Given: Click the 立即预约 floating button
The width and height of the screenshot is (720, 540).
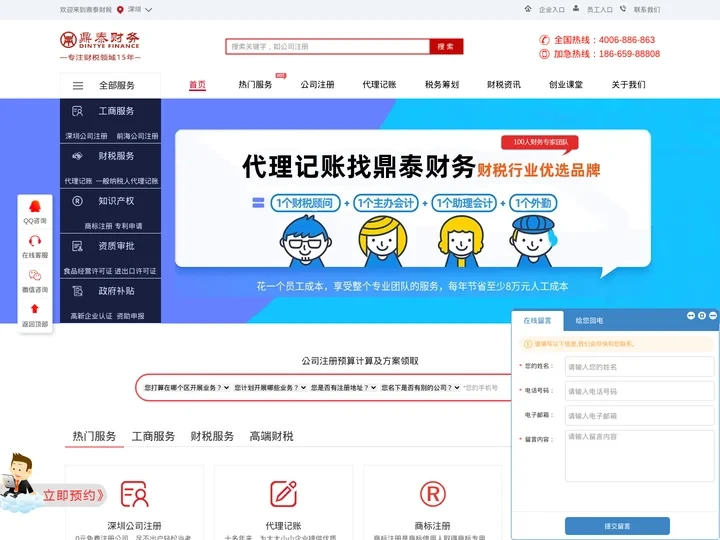Looking at the screenshot, I should (73, 495).
